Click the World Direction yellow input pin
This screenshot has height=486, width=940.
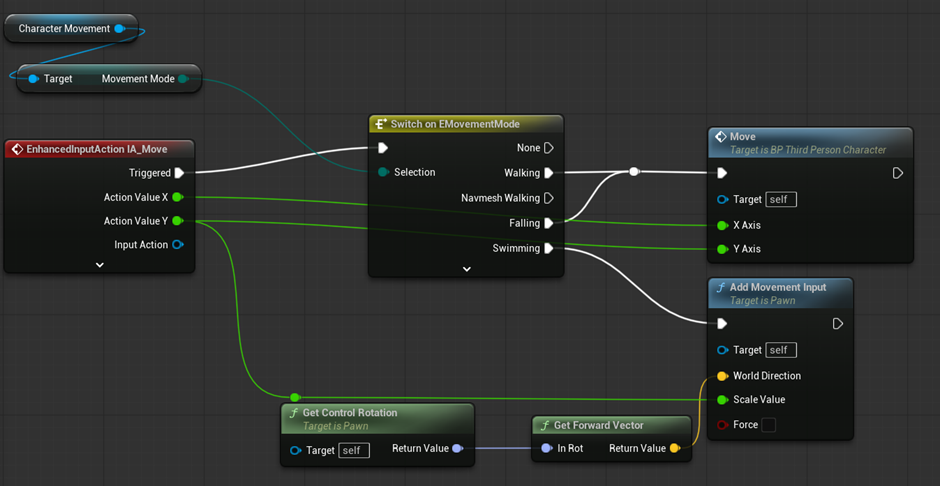(722, 376)
